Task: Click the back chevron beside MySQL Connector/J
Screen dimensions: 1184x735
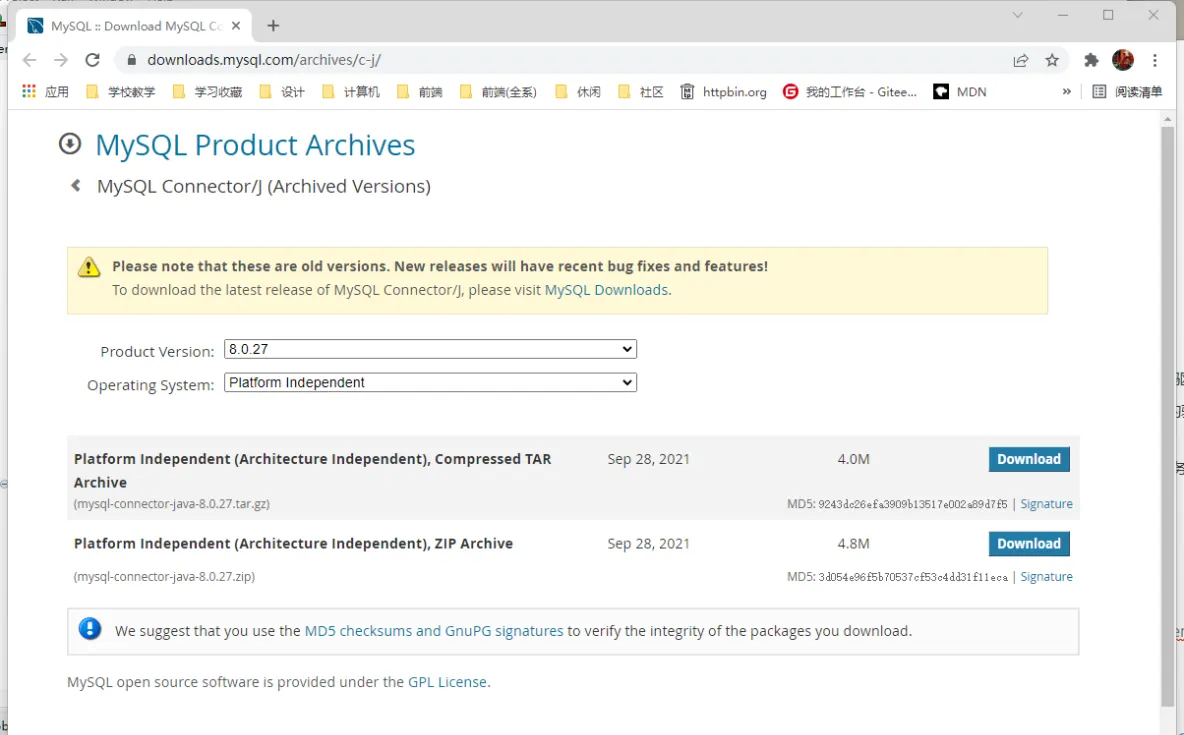Action: (x=76, y=186)
